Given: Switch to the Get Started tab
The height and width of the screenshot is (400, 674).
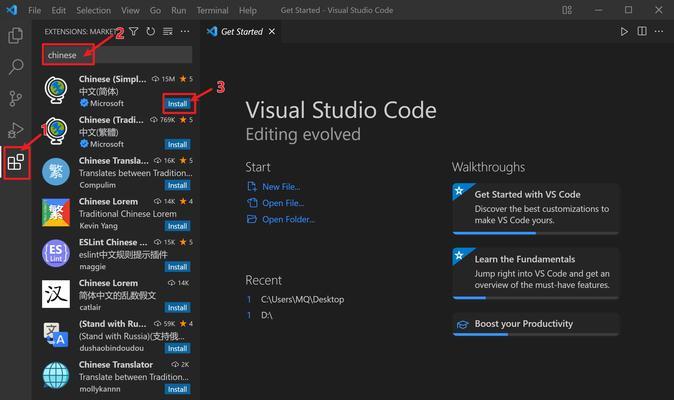Looking at the screenshot, I should point(242,31).
